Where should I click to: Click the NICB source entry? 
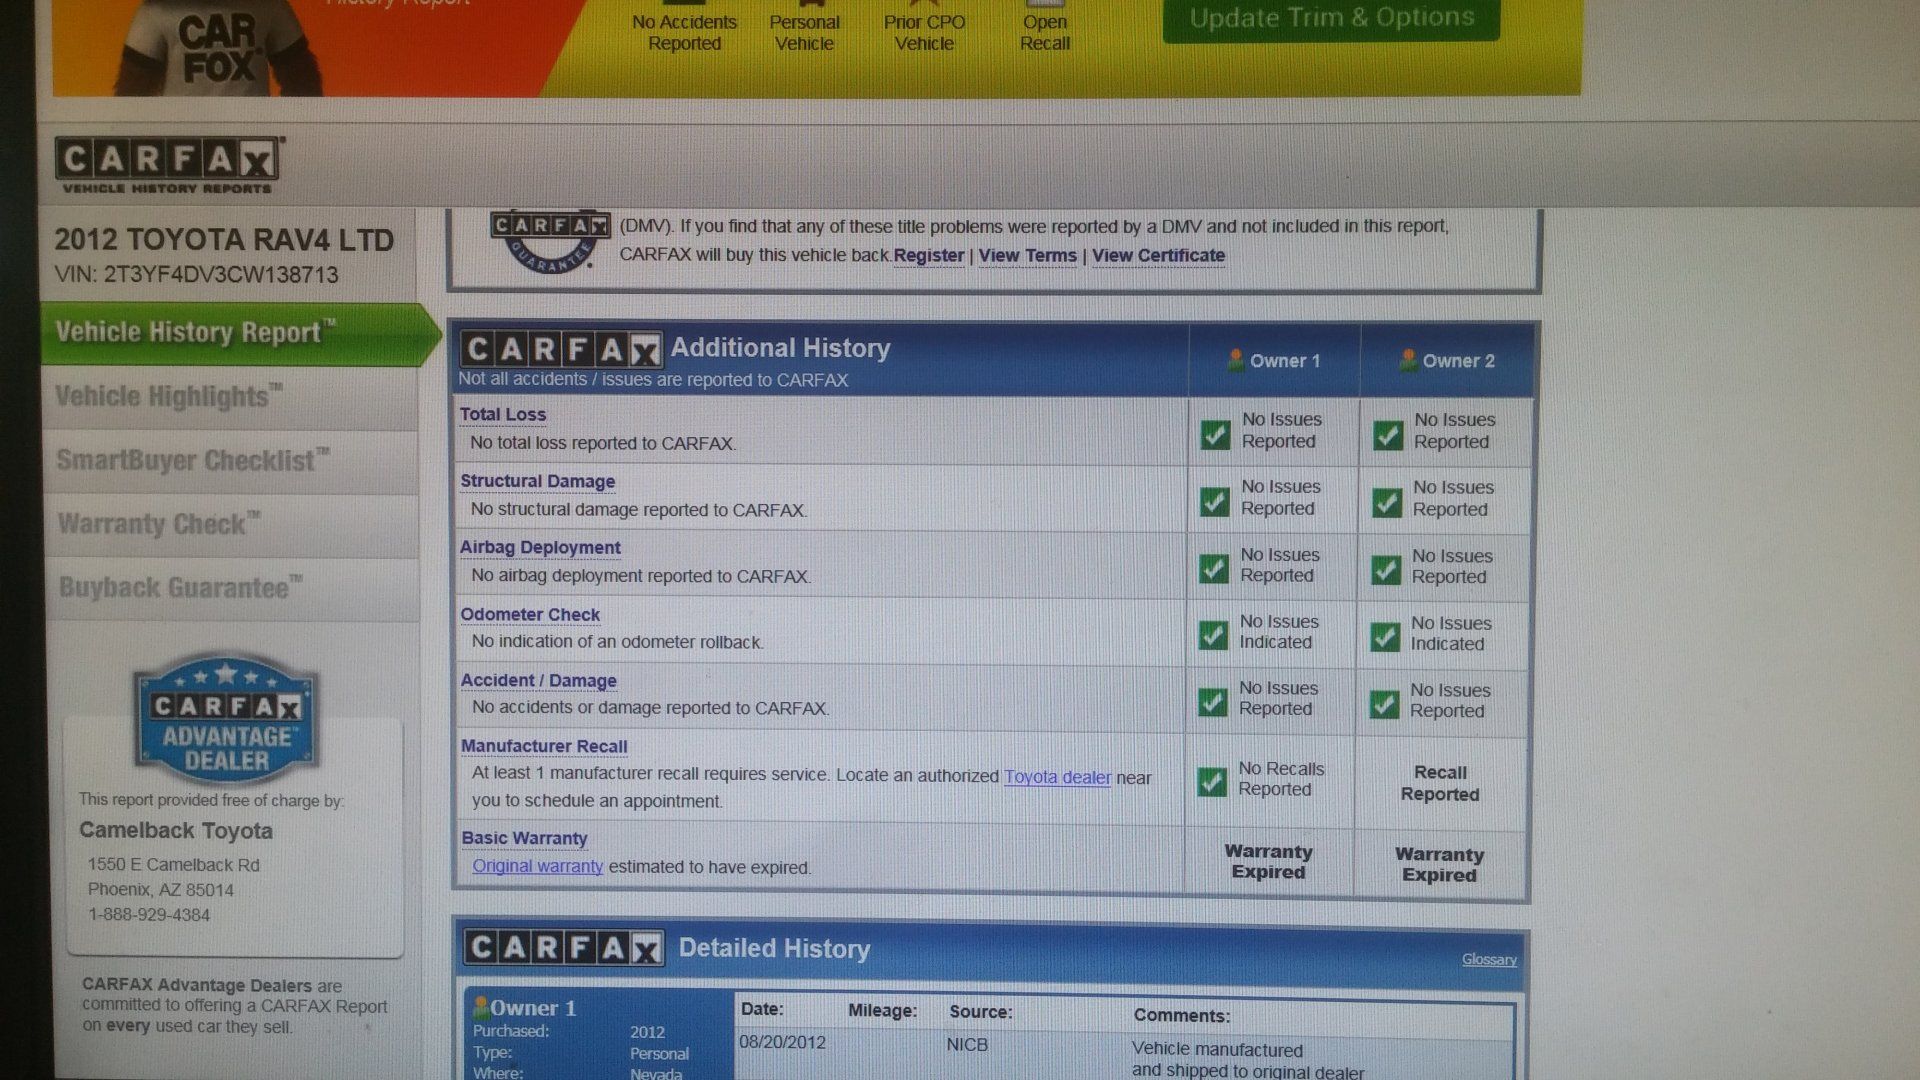pyautogui.click(x=967, y=1045)
